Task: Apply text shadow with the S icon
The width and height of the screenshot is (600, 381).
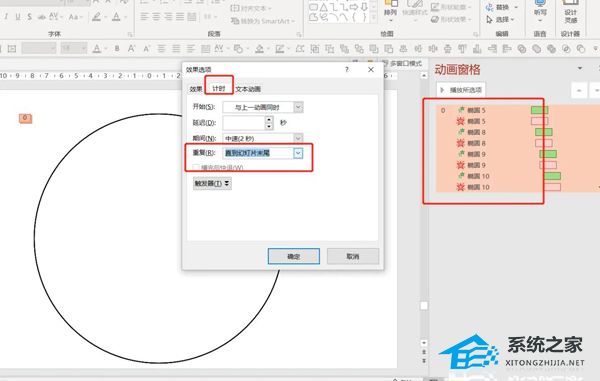Action: click(x=29, y=17)
